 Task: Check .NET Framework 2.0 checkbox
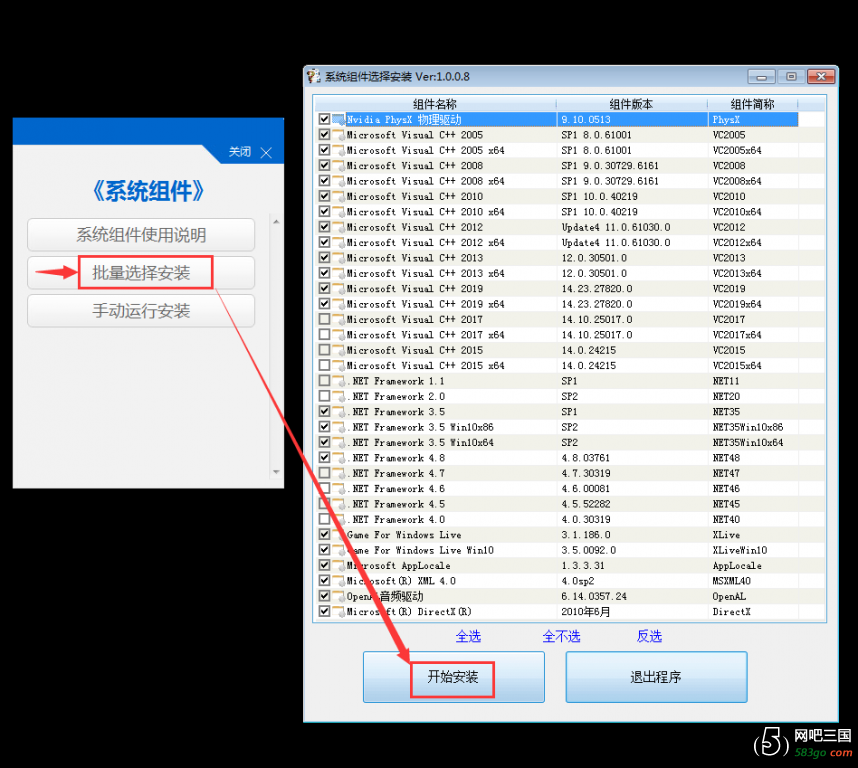(x=324, y=395)
